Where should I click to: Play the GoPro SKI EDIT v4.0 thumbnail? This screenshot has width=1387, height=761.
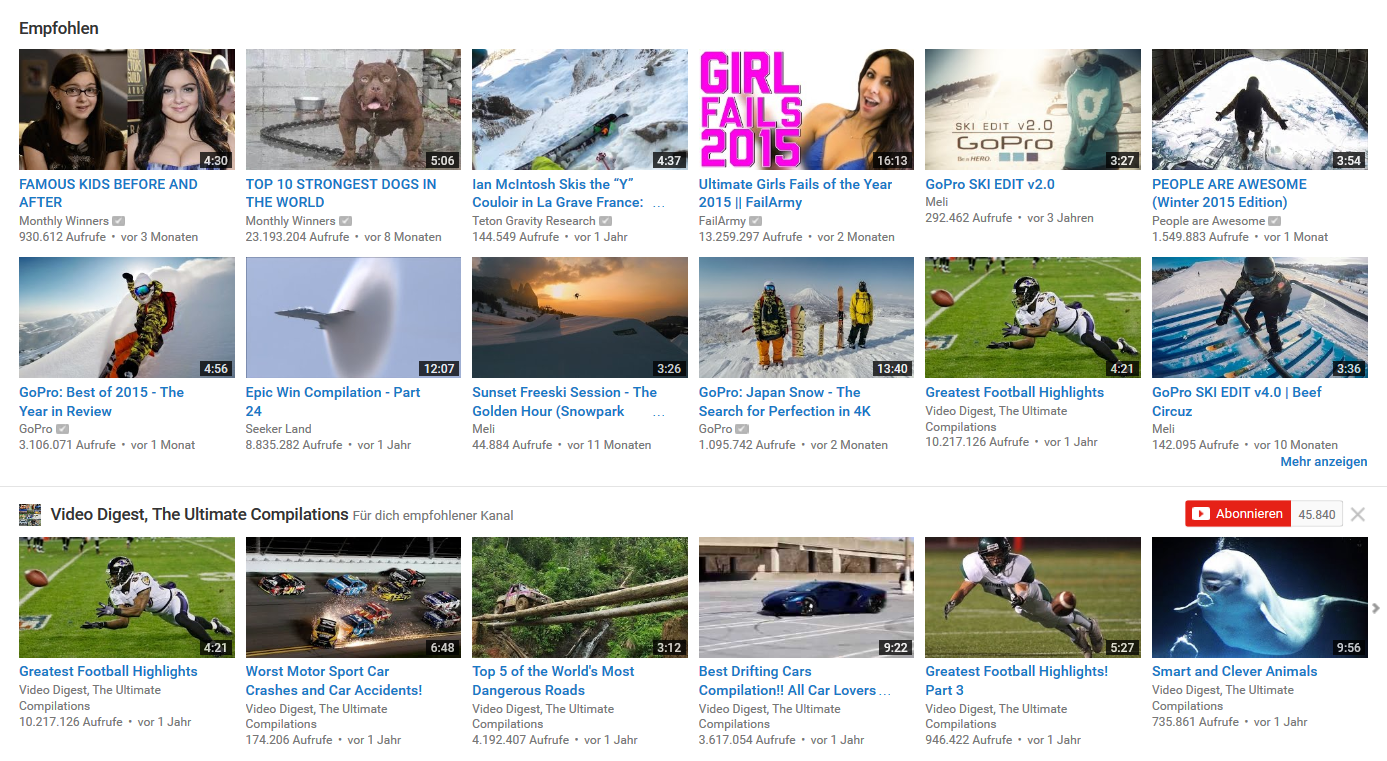click(1260, 318)
